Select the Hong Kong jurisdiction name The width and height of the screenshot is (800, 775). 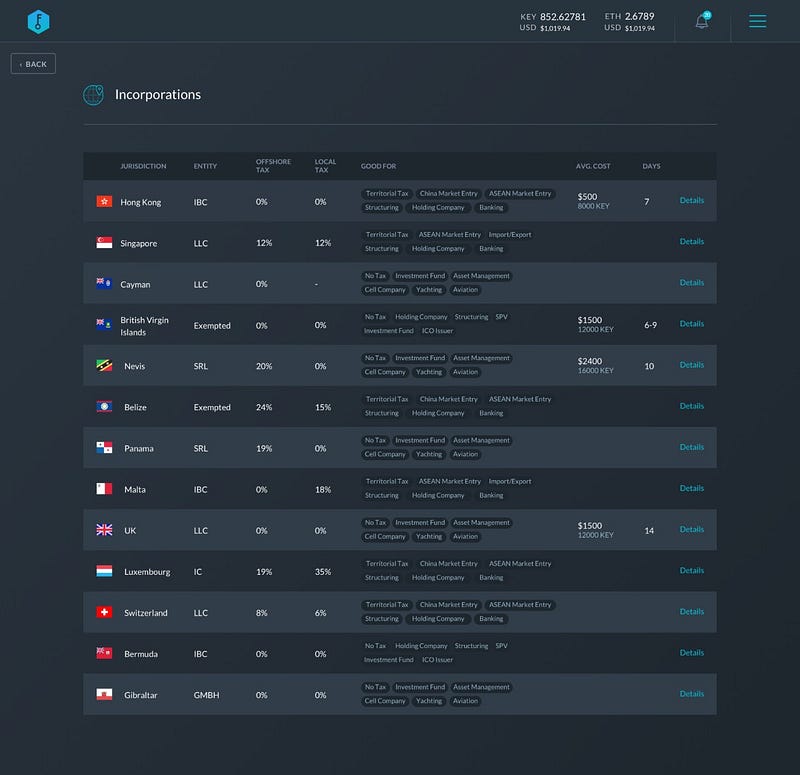click(x=140, y=202)
